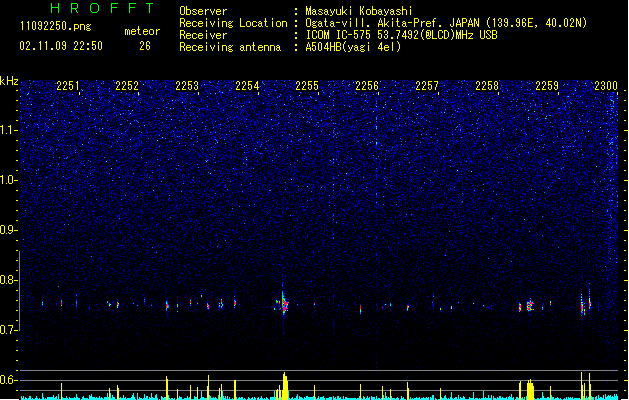The image size is (629, 400).
Task: Click the tallest yellow intensity bar below the 2255 echo
Action: 285,386
